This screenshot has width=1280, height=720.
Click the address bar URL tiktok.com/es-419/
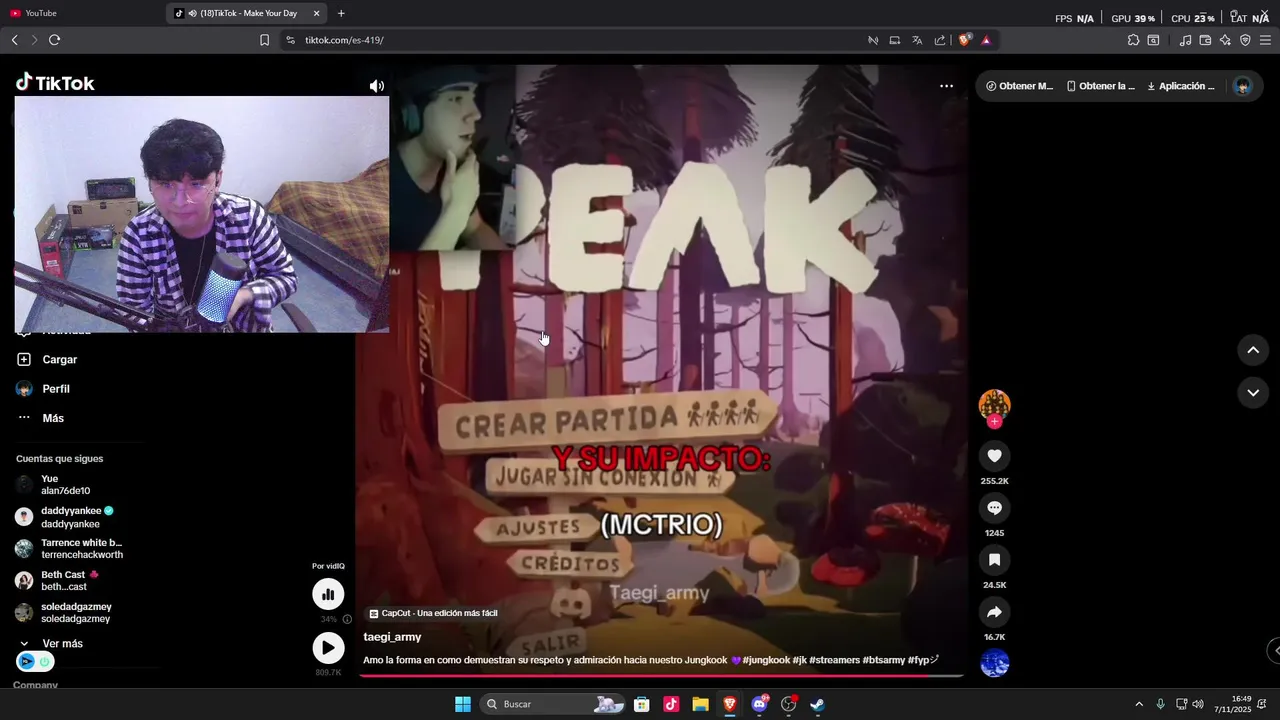(344, 40)
